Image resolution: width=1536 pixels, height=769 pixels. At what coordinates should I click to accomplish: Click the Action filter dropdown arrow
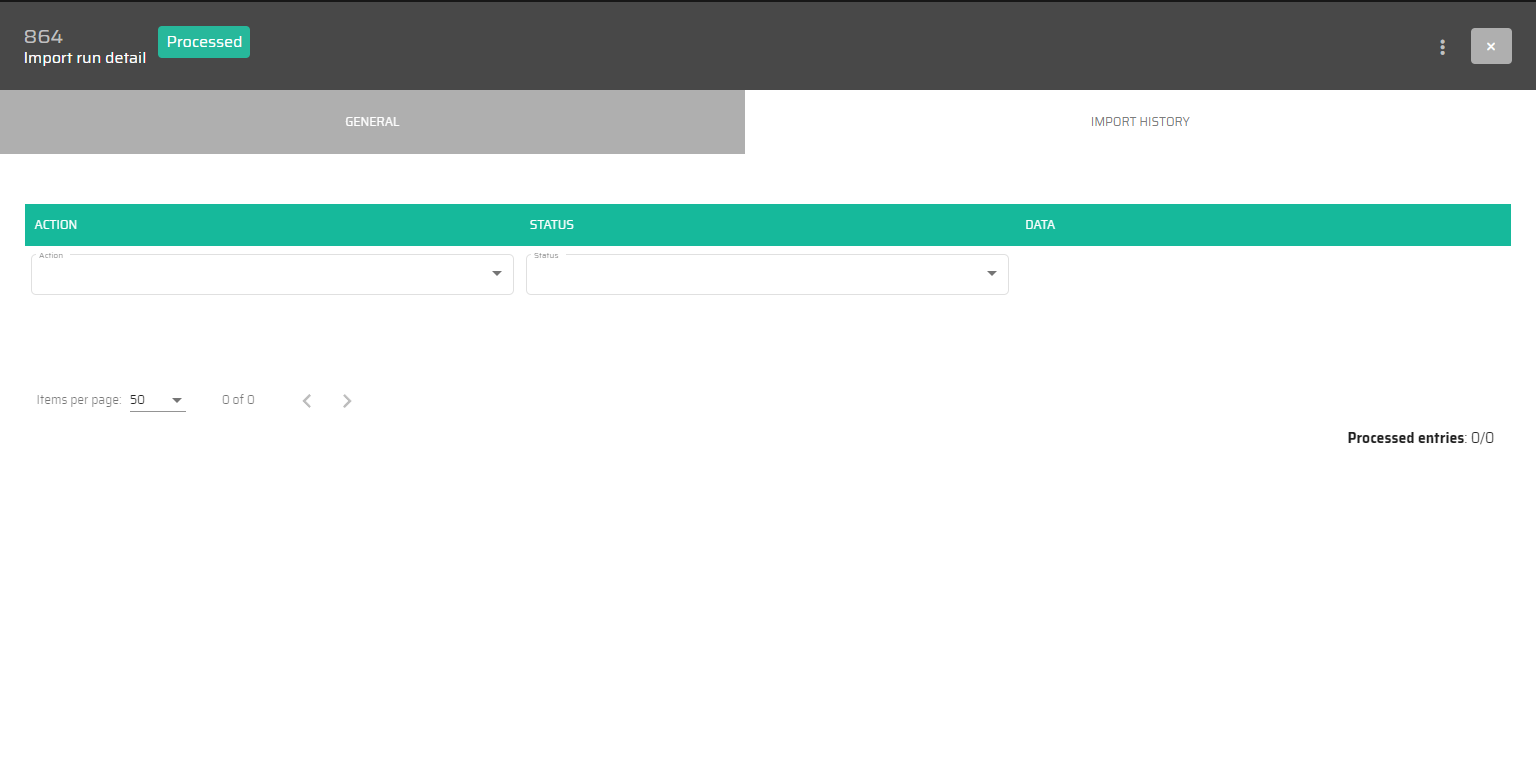(497, 274)
